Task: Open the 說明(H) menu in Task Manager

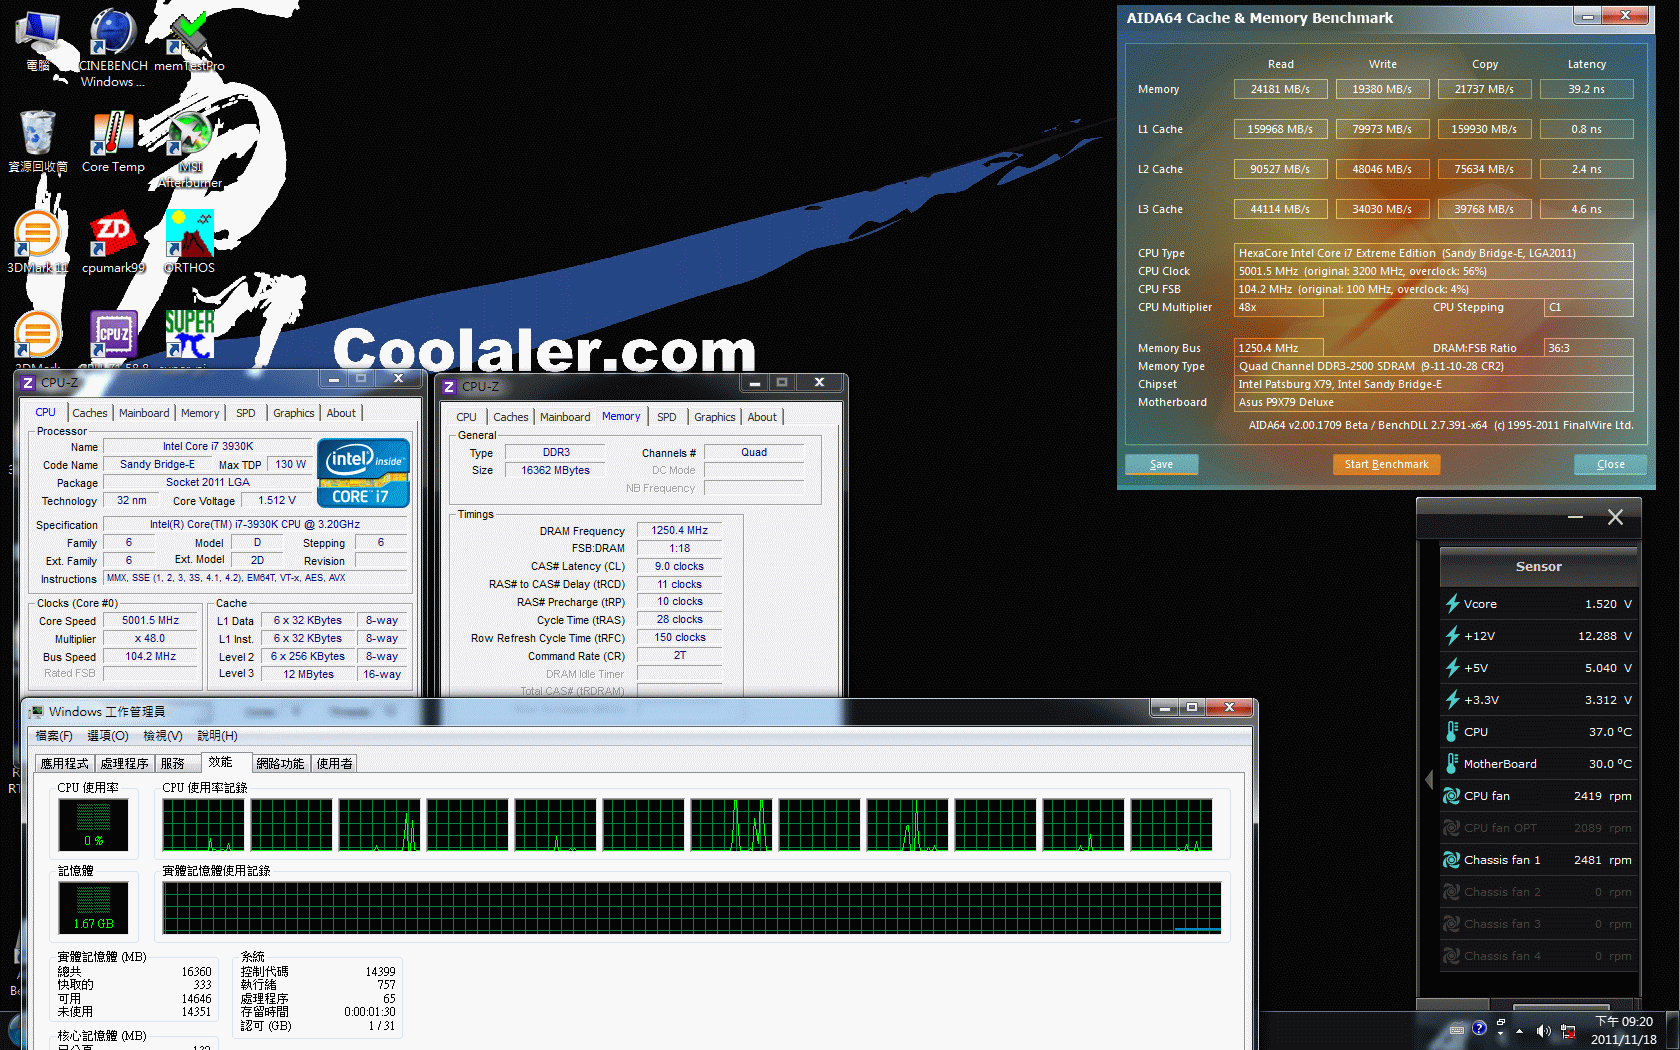Action: tap(217, 736)
